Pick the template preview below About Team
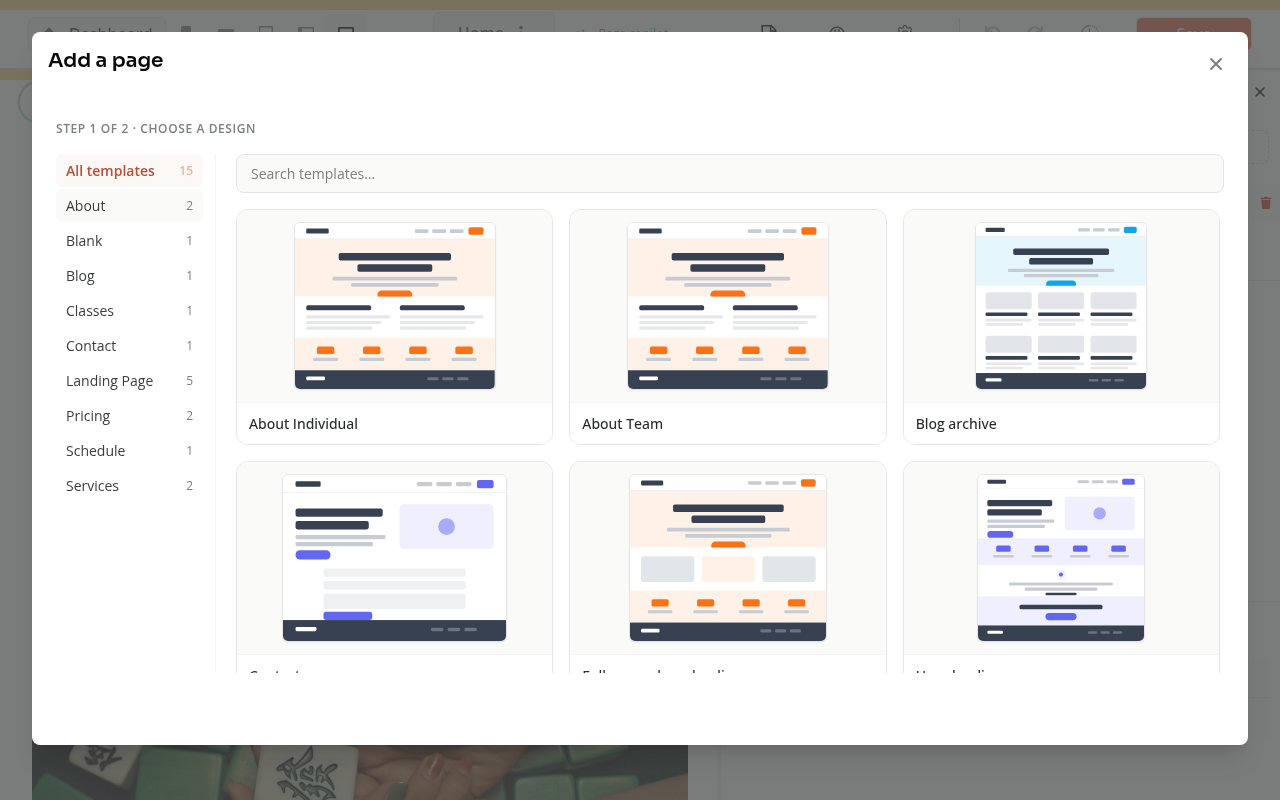Image resolution: width=1280 pixels, height=800 pixels. (728, 558)
